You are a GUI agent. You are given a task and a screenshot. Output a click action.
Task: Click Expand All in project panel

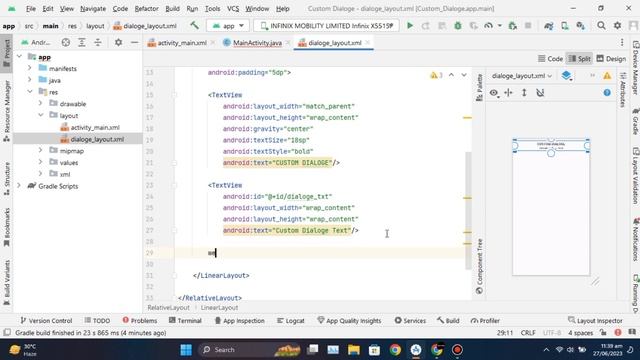click(82, 42)
